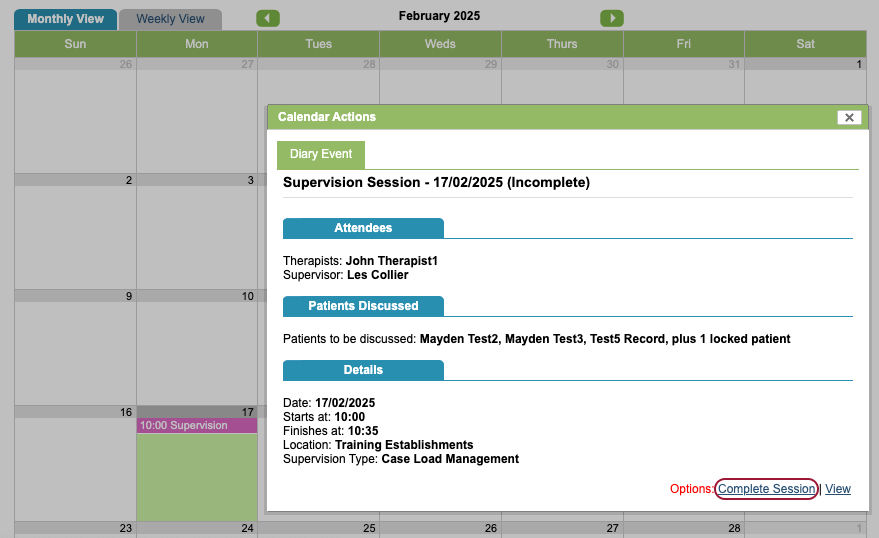The height and width of the screenshot is (538, 879).
Task: Open the View link in Options
Action: (x=838, y=489)
